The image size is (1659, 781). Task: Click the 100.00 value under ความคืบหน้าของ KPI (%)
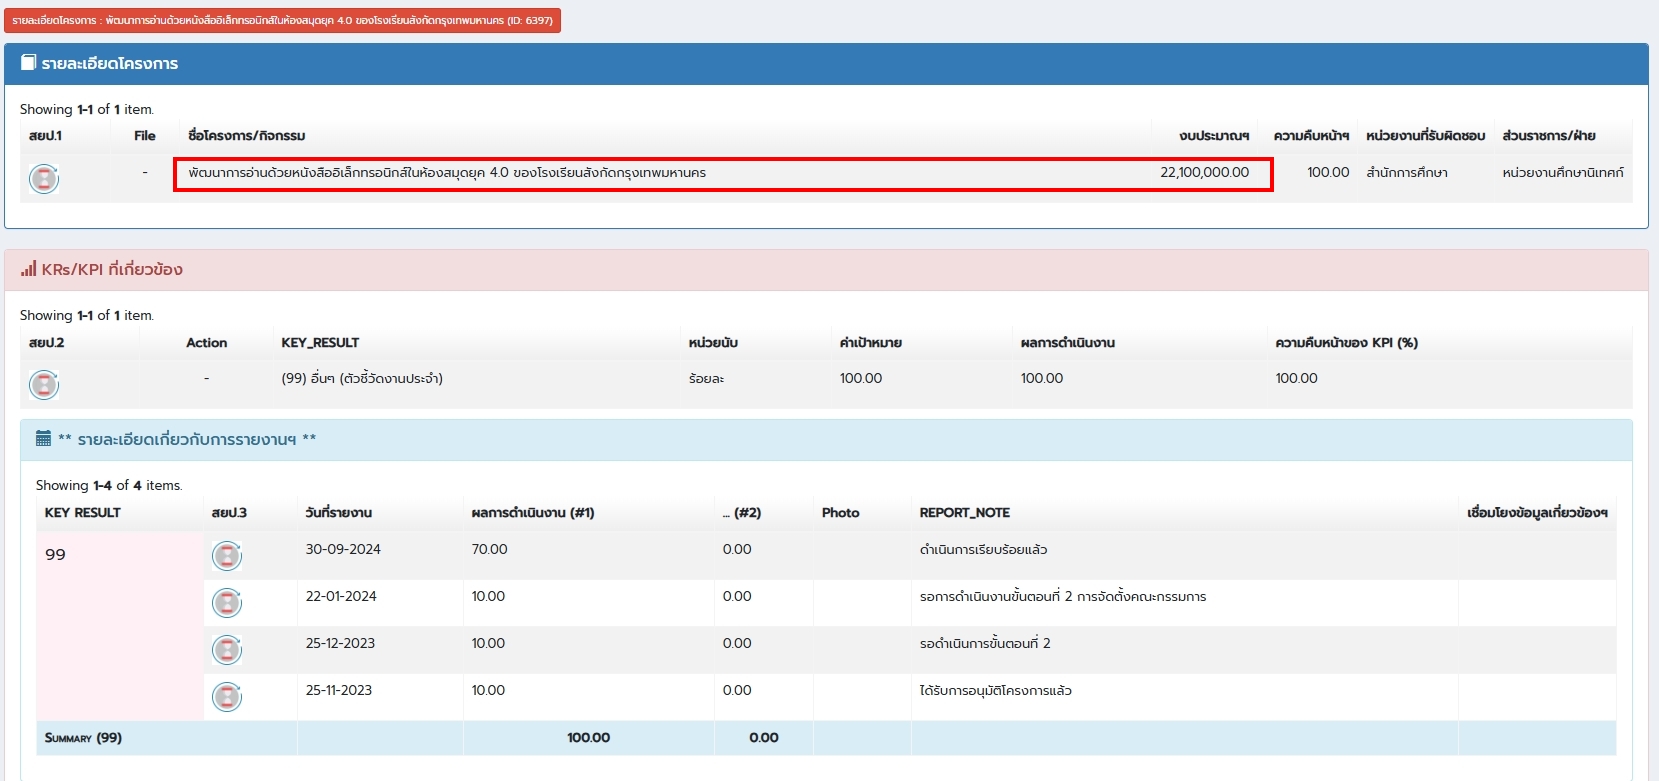coord(1296,379)
